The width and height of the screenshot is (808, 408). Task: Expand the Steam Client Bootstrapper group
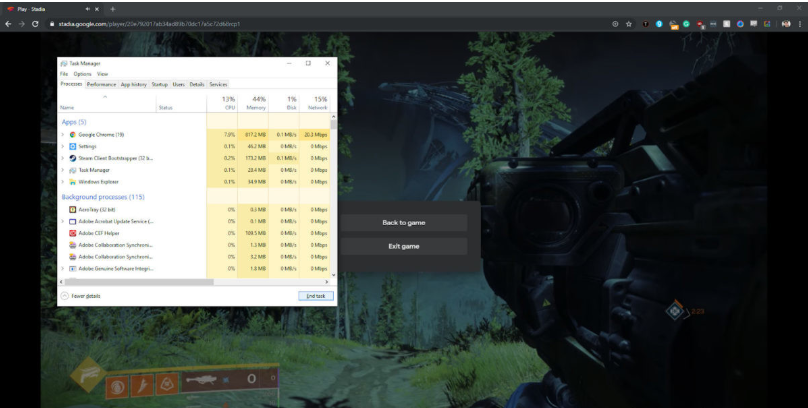tap(62, 158)
